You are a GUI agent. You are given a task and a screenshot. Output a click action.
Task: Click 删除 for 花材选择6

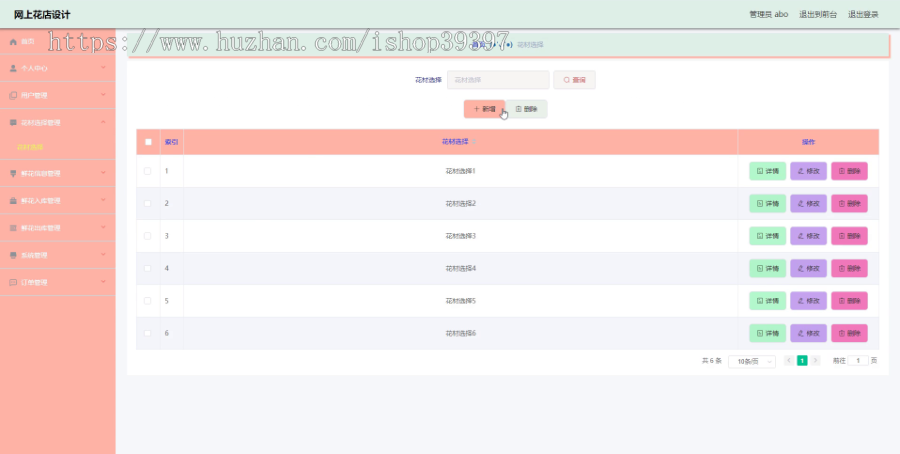pyautogui.click(x=849, y=333)
